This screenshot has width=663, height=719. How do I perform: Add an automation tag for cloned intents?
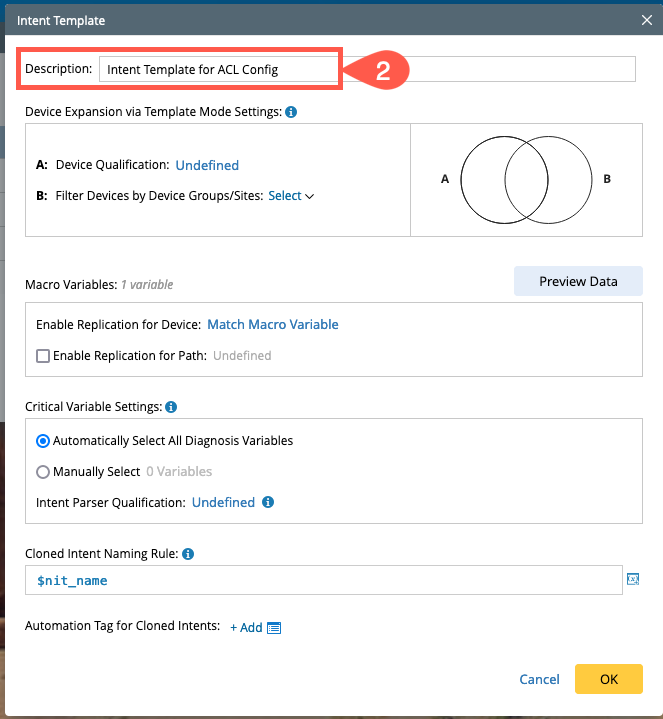[x=246, y=627]
